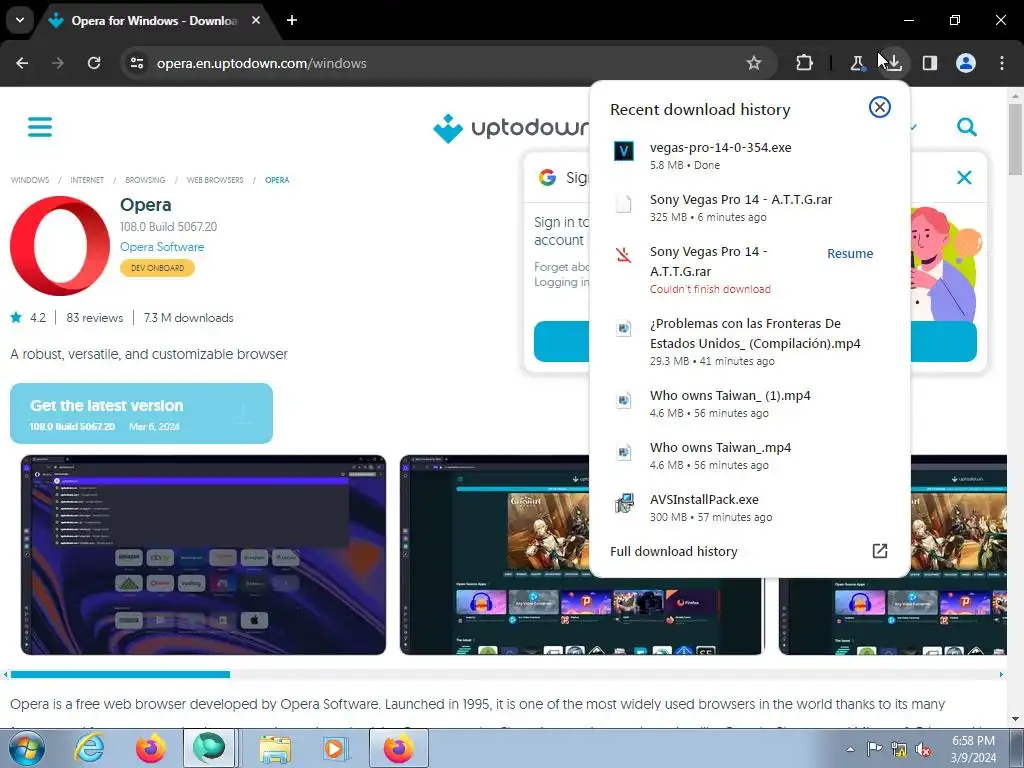Viewport: 1024px width, 768px height.
Task: Open Opera Software developer link
Action: 162,247
